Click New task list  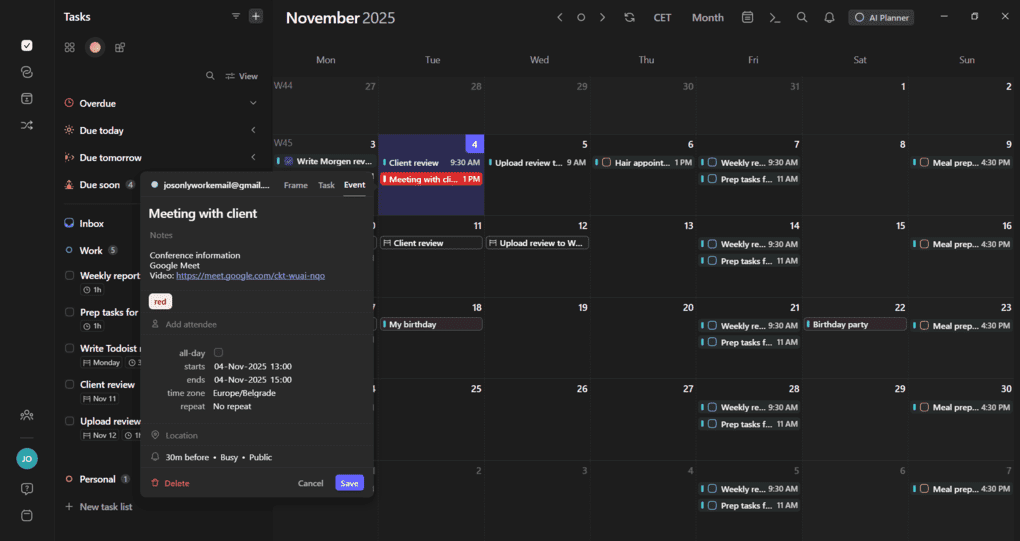pyautogui.click(x=99, y=507)
